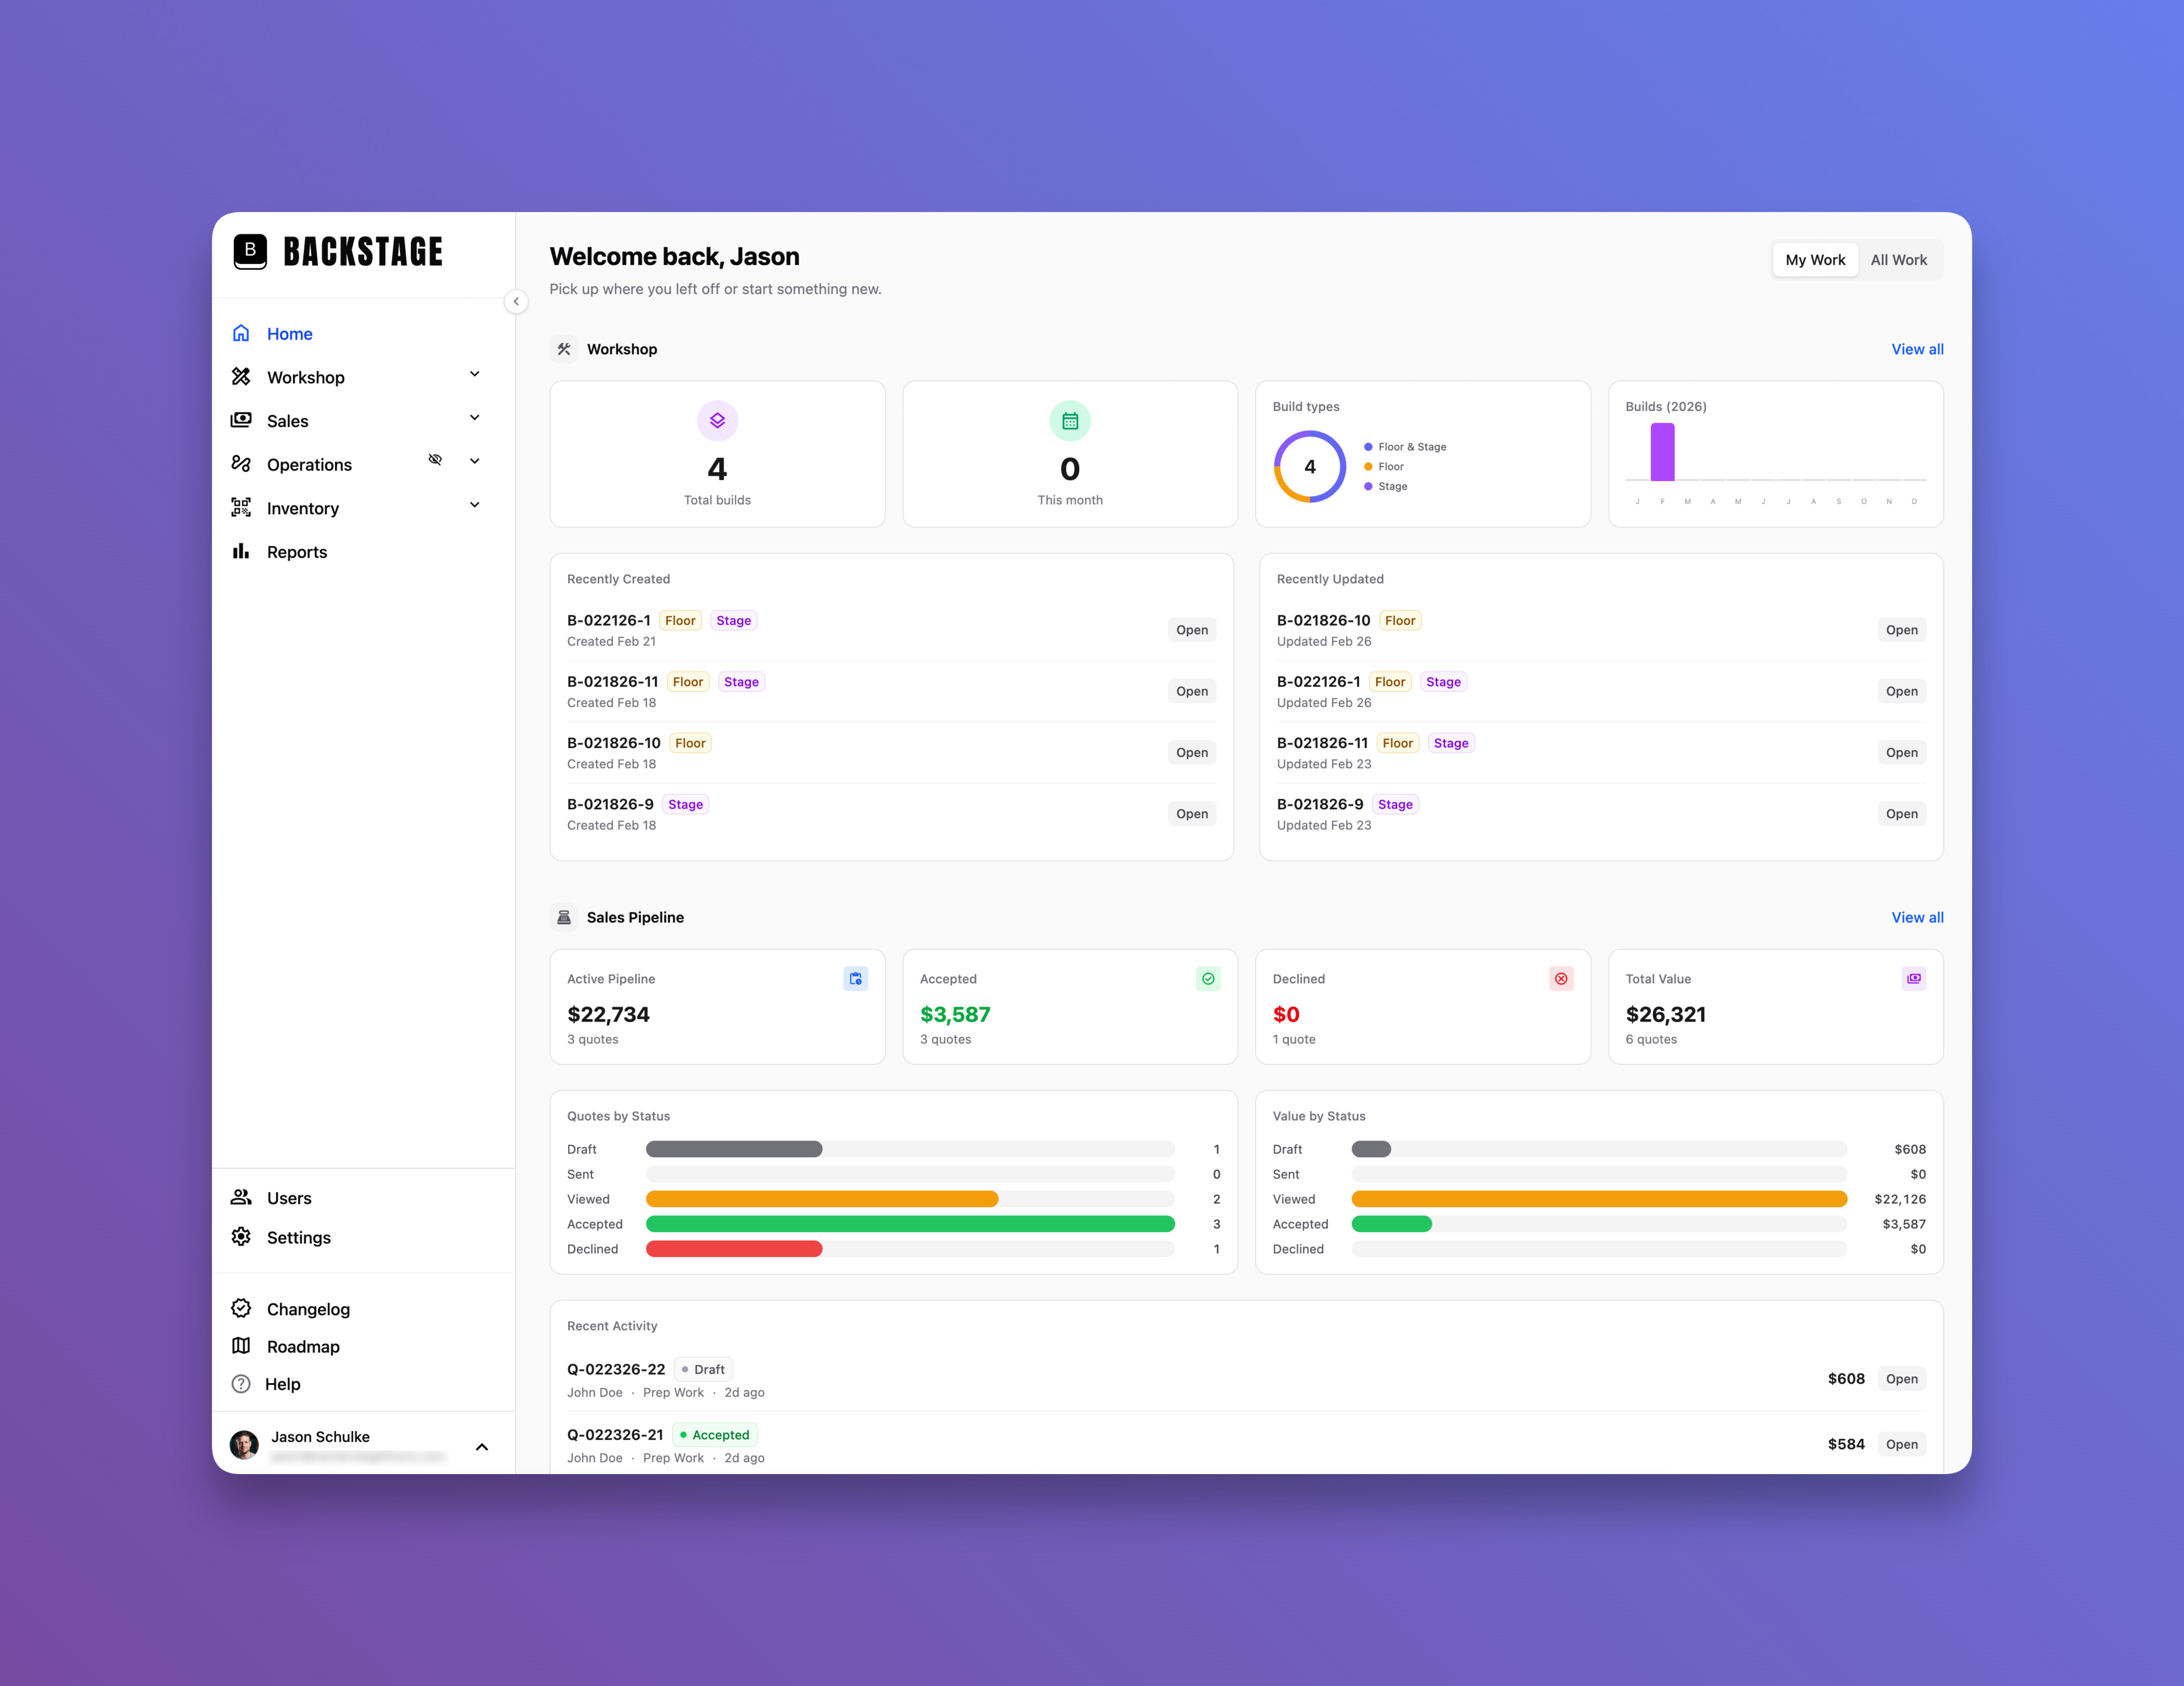The width and height of the screenshot is (2184, 1686).
Task: Click the Changelog badge icon
Action: [241, 1308]
